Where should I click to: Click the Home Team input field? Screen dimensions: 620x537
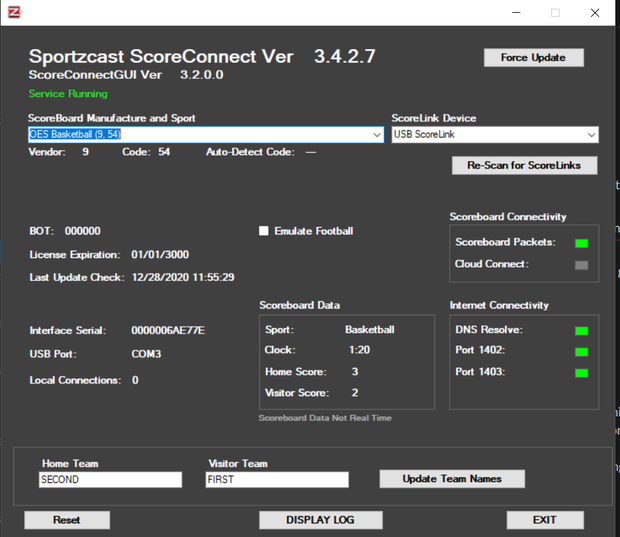110,479
